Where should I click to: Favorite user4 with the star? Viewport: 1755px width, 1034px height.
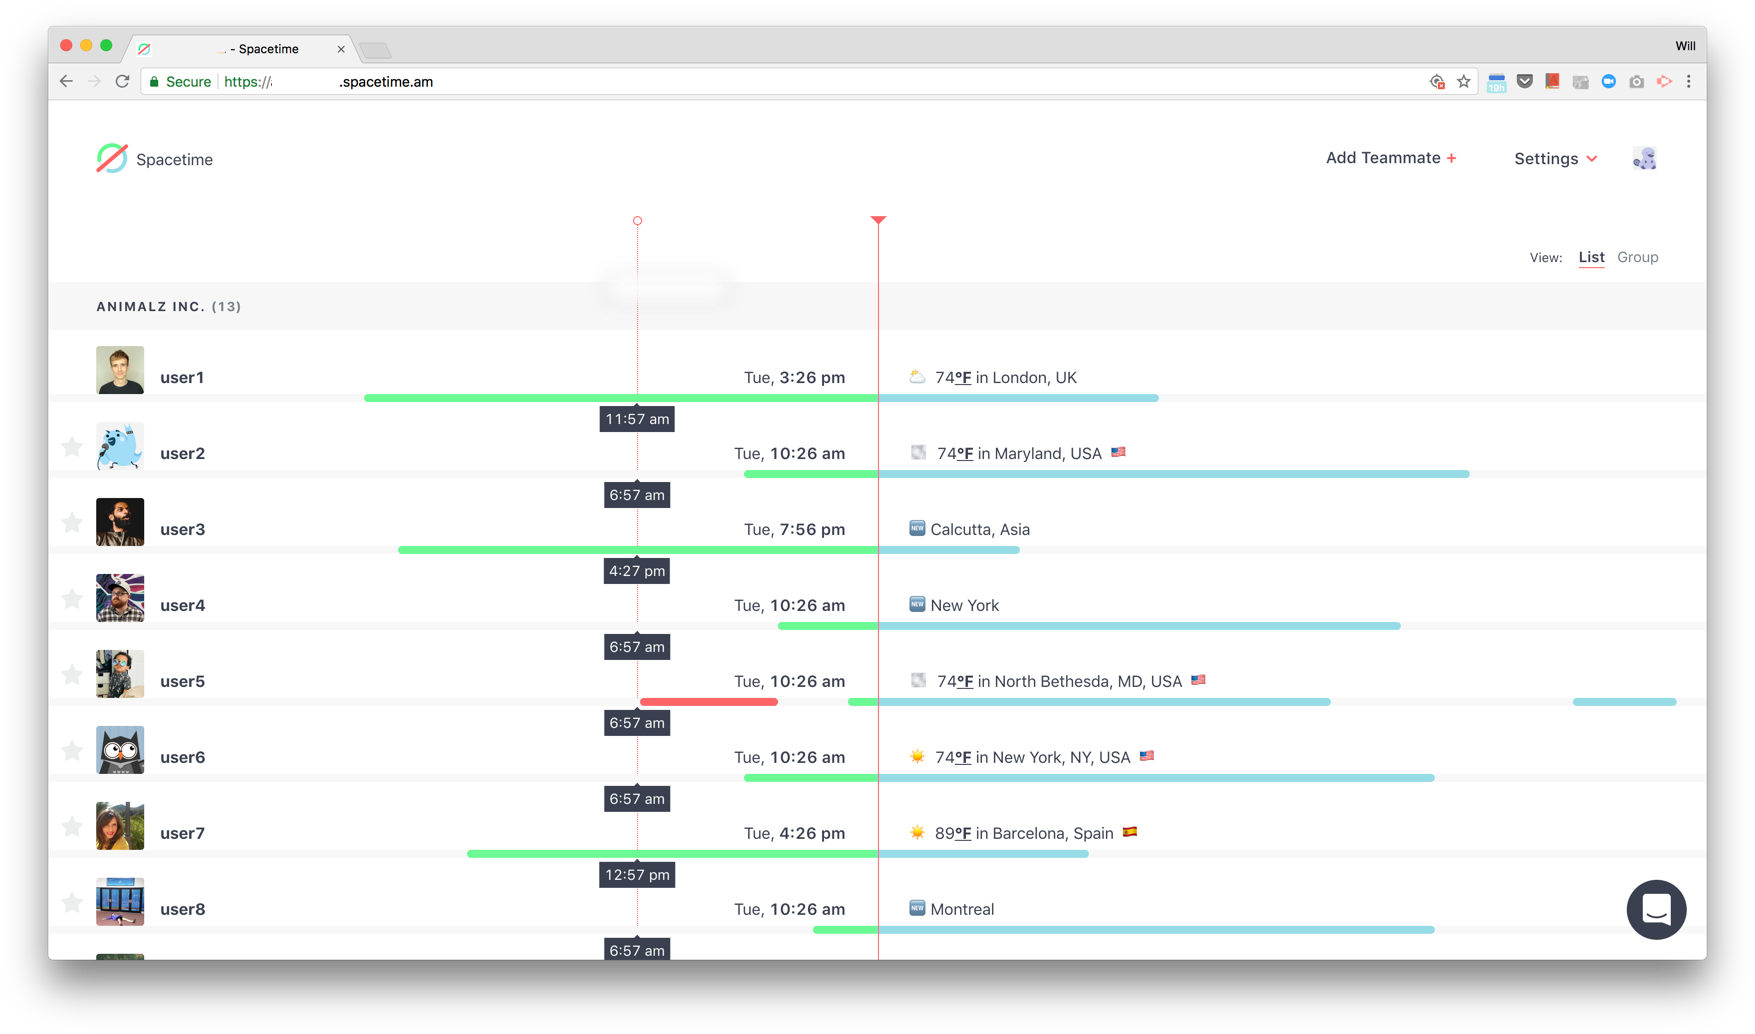72,599
